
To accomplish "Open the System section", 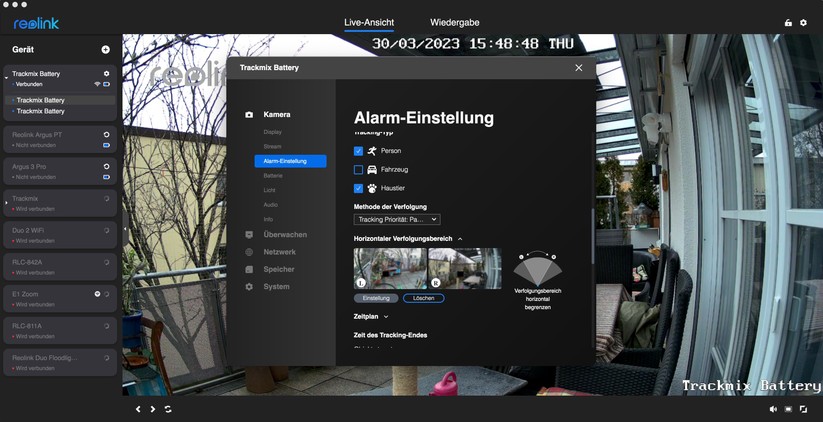I will coord(276,287).
